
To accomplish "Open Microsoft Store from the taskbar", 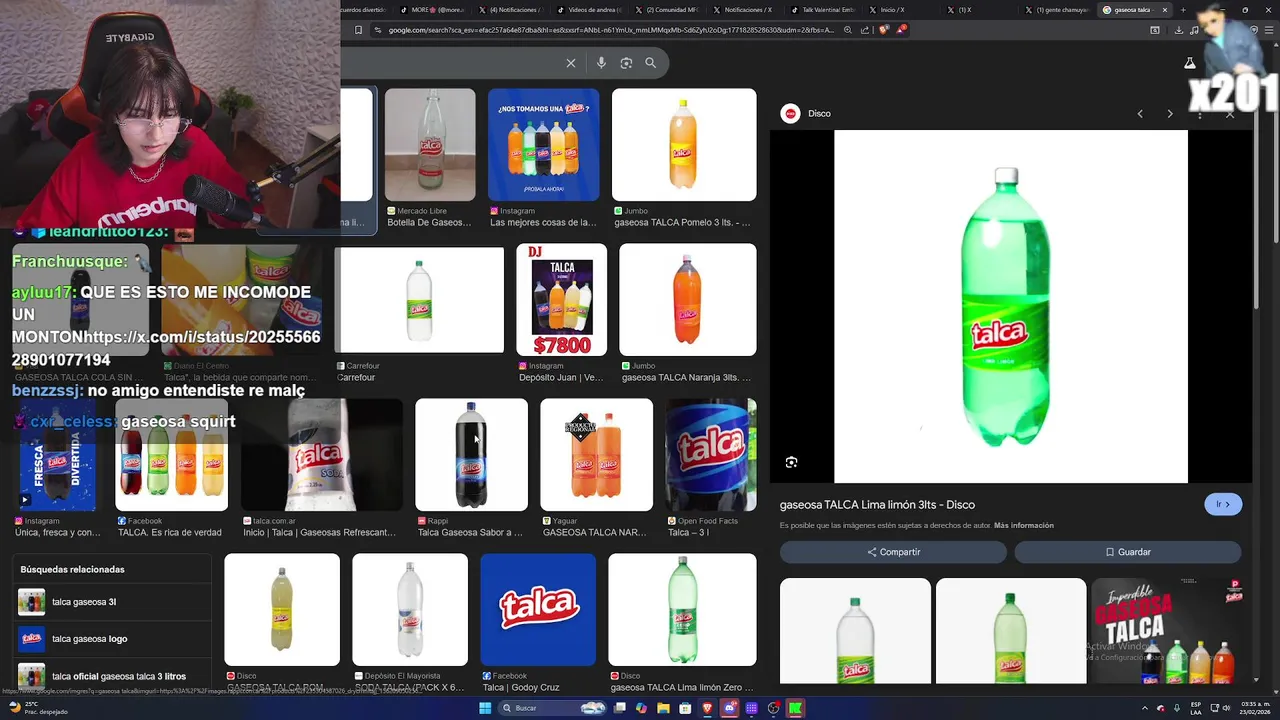I will pos(685,708).
